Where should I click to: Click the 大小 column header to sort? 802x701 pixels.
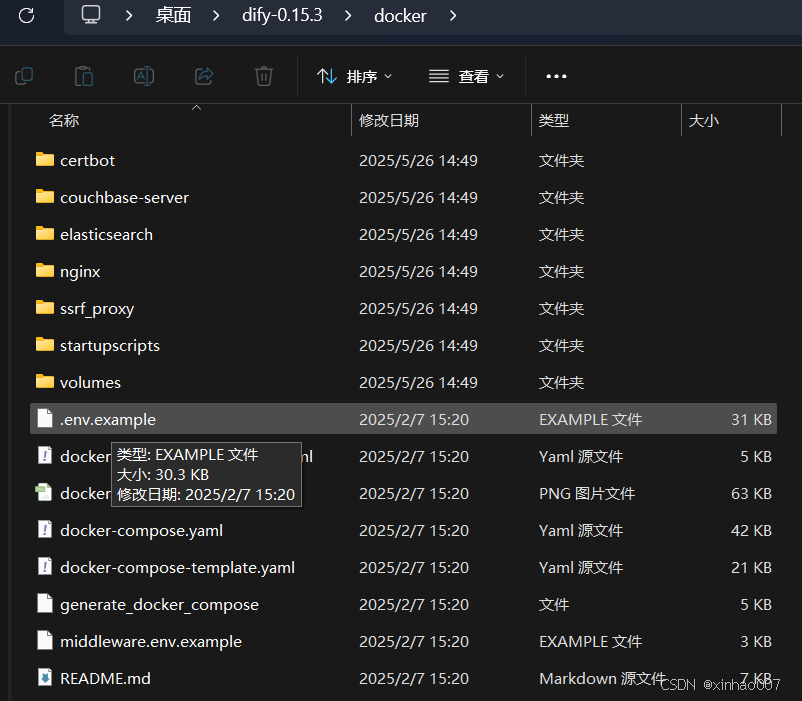pyautogui.click(x=704, y=120)
